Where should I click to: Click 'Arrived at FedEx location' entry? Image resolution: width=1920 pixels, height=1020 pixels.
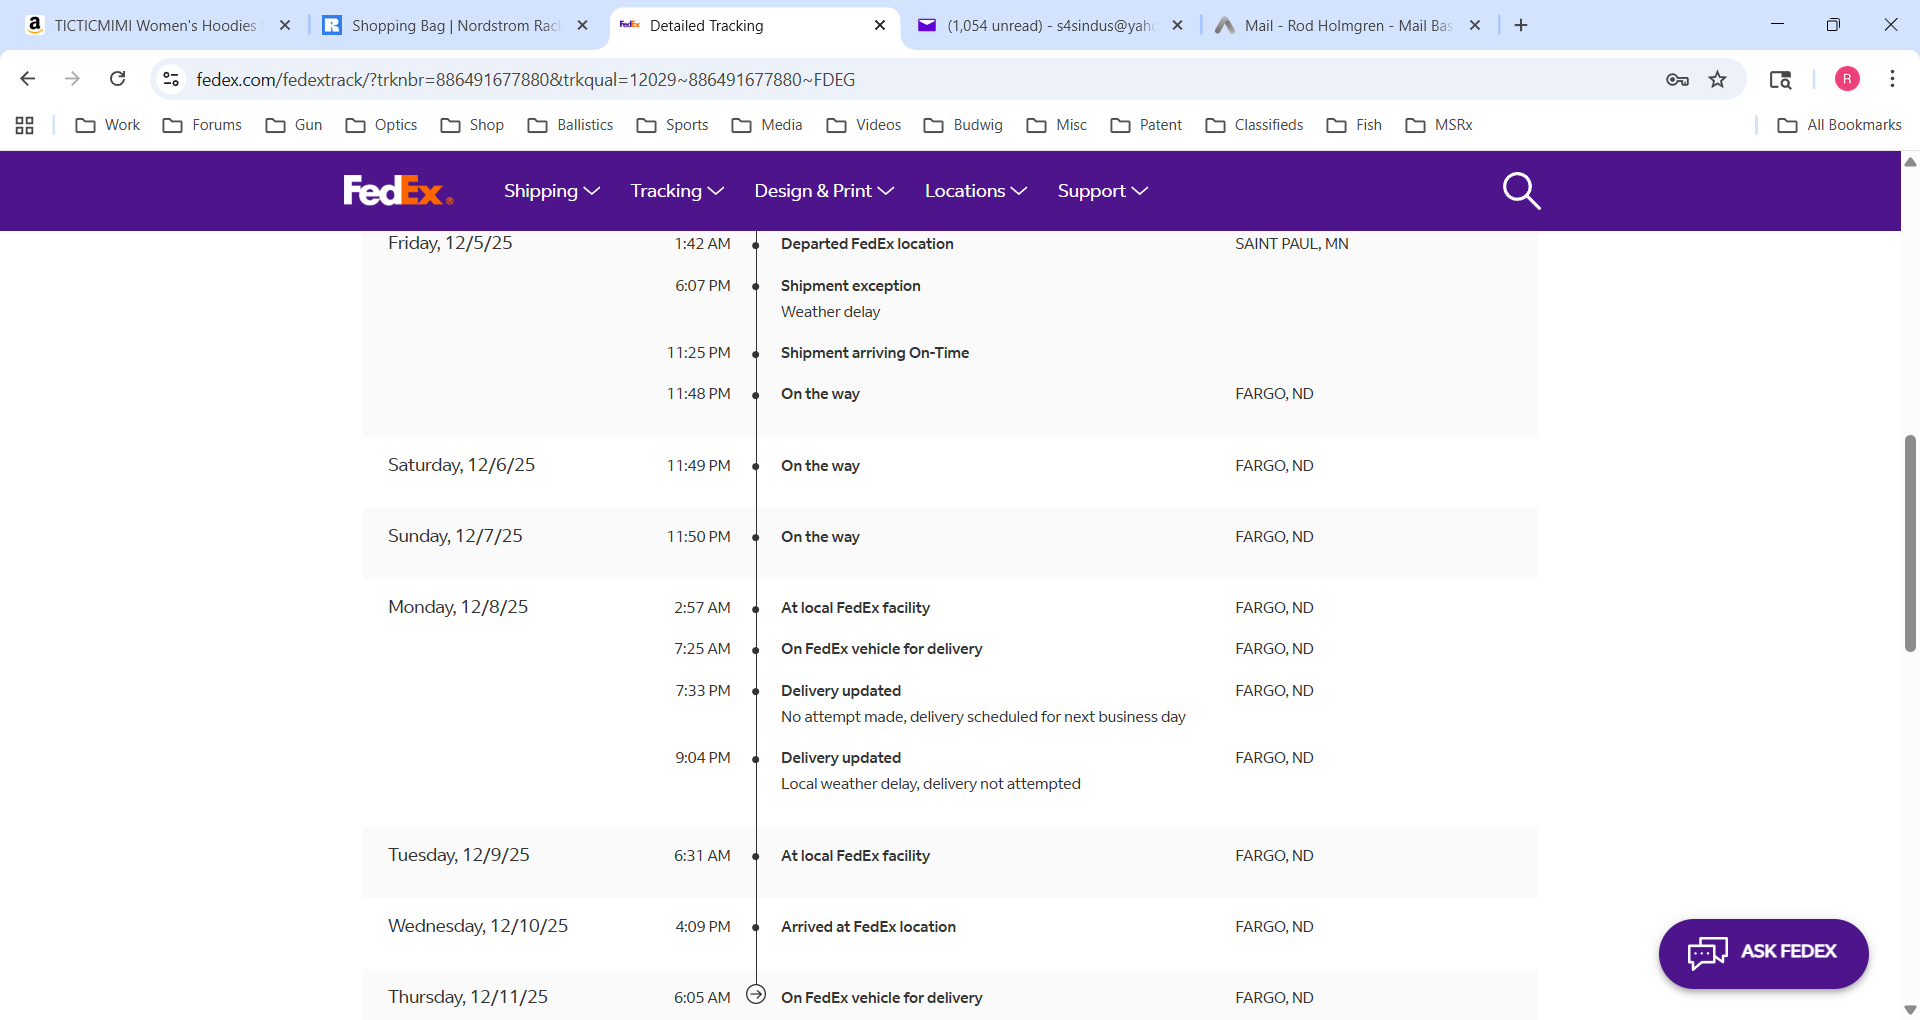(x=868, y=927)
